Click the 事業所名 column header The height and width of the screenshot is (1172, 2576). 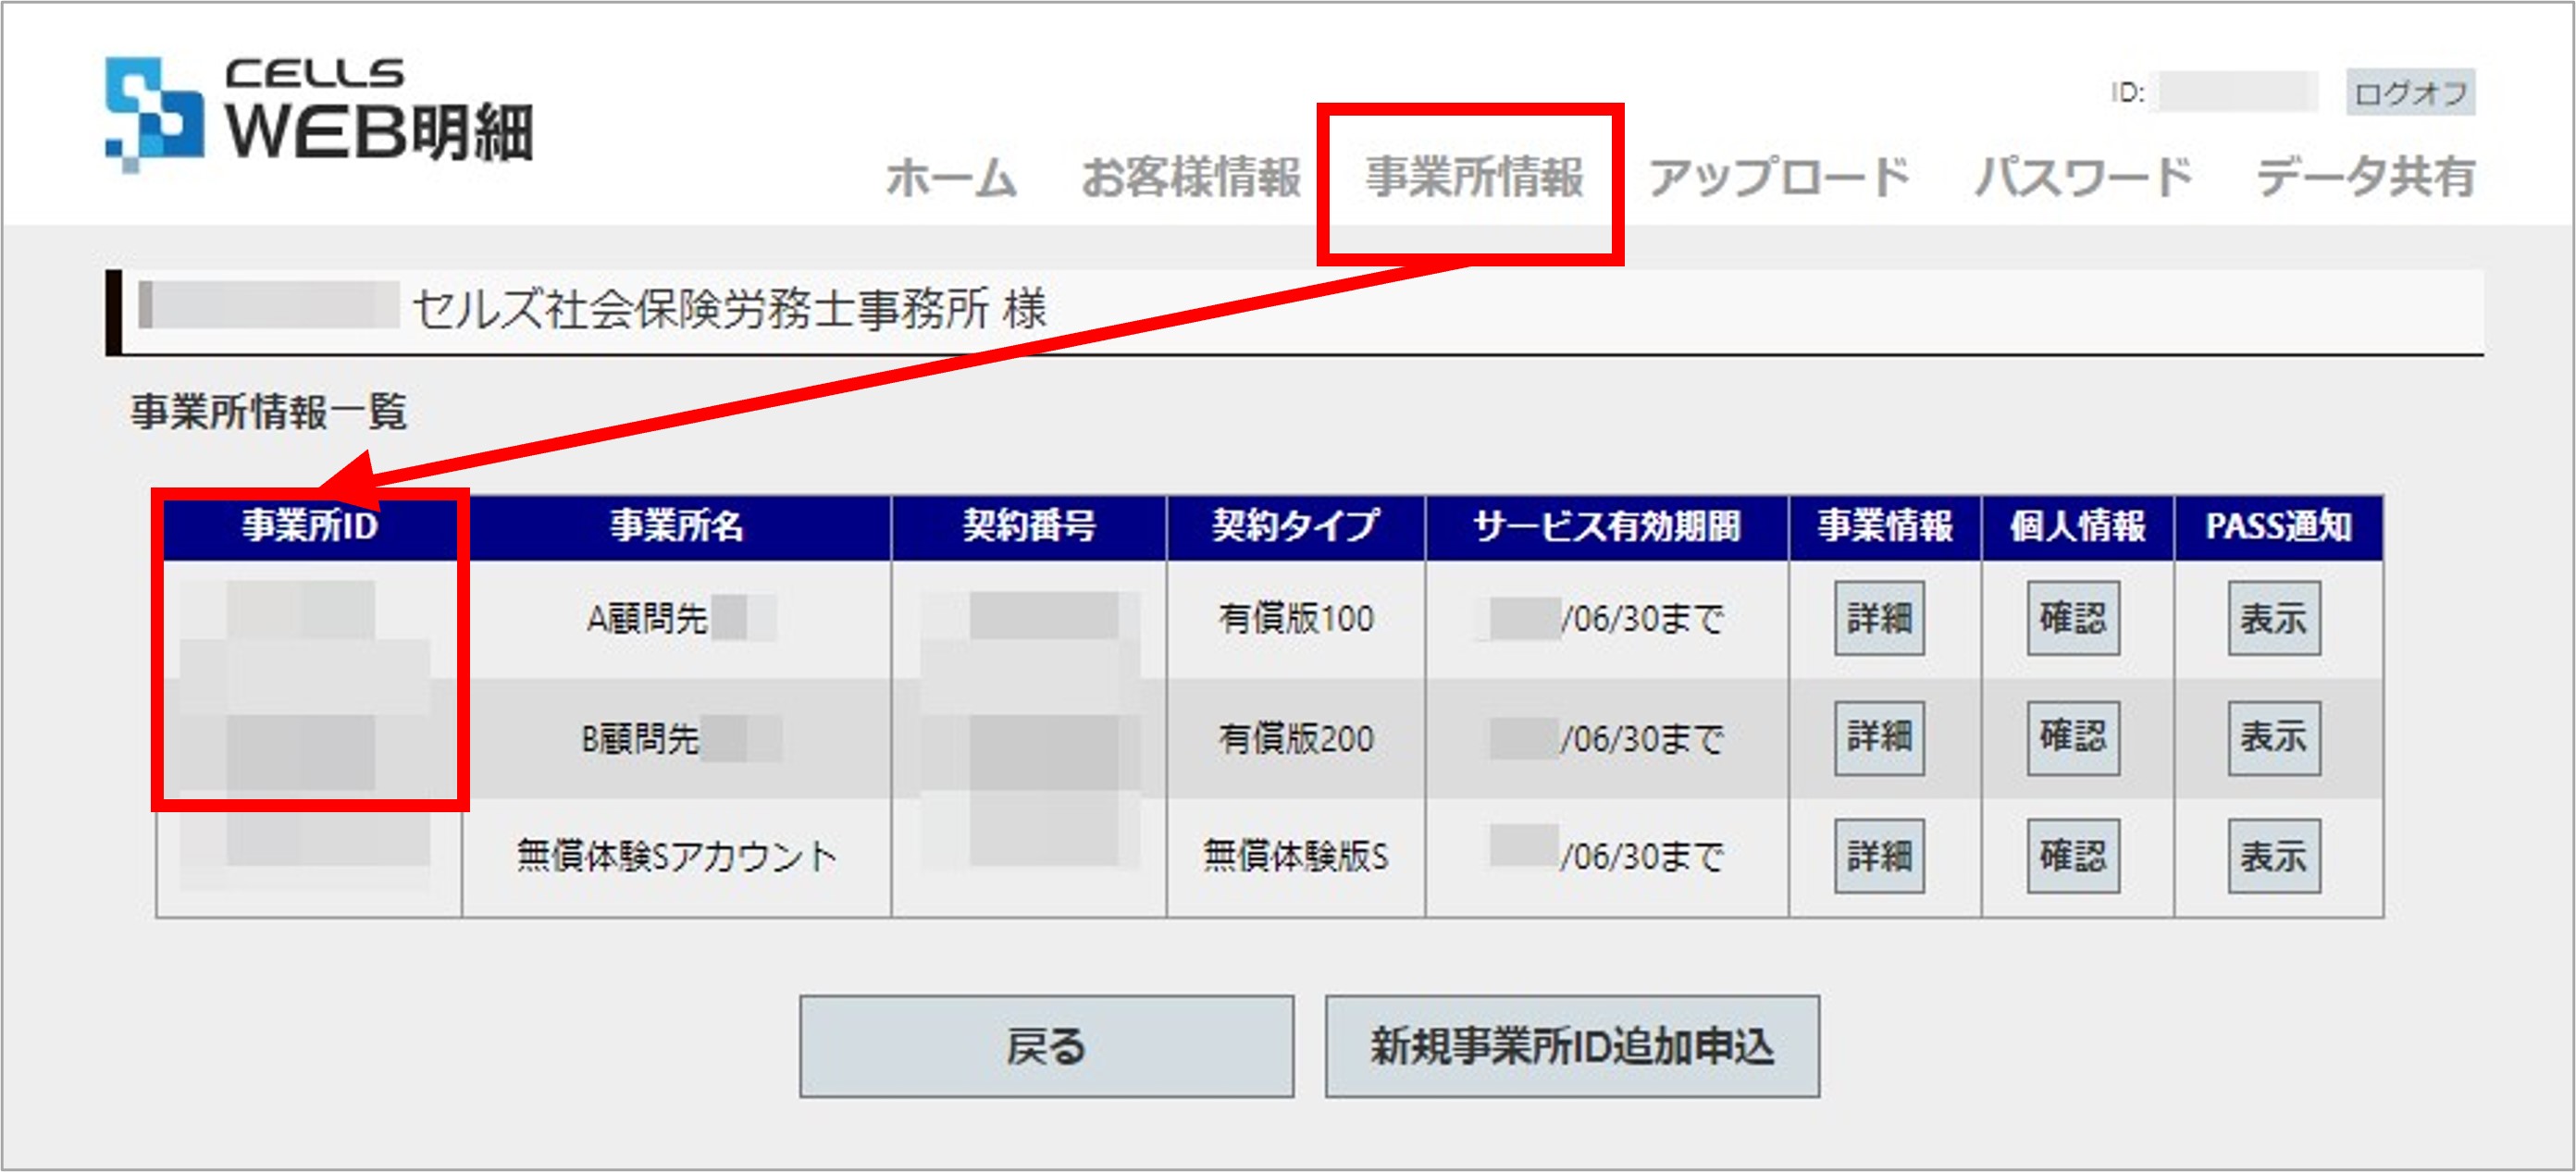[x=677, y=526]
